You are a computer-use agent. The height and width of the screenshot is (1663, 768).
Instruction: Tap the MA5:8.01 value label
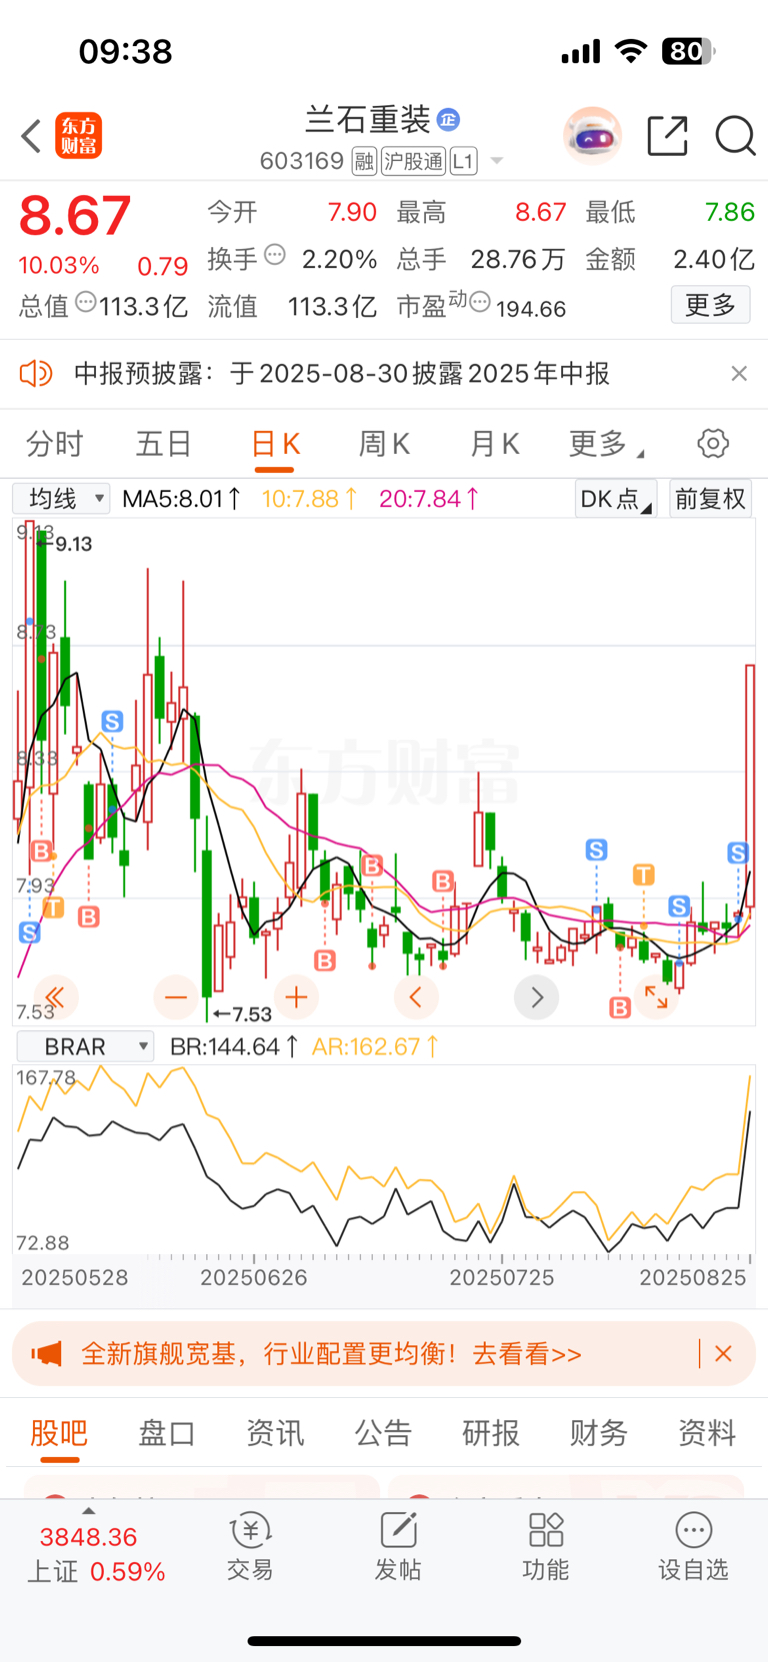click(181, 498)
